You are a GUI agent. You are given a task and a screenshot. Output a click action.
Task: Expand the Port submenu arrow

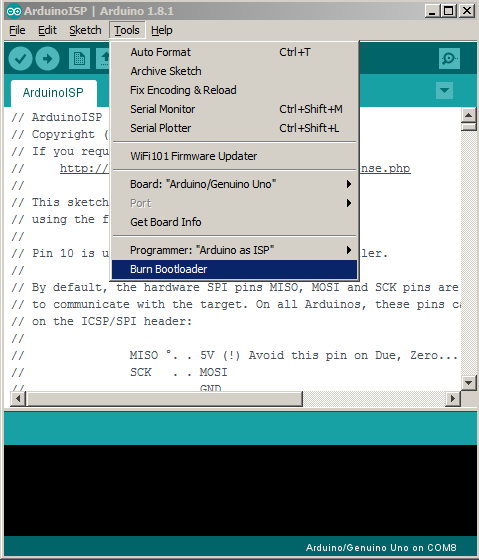point(349,203)
